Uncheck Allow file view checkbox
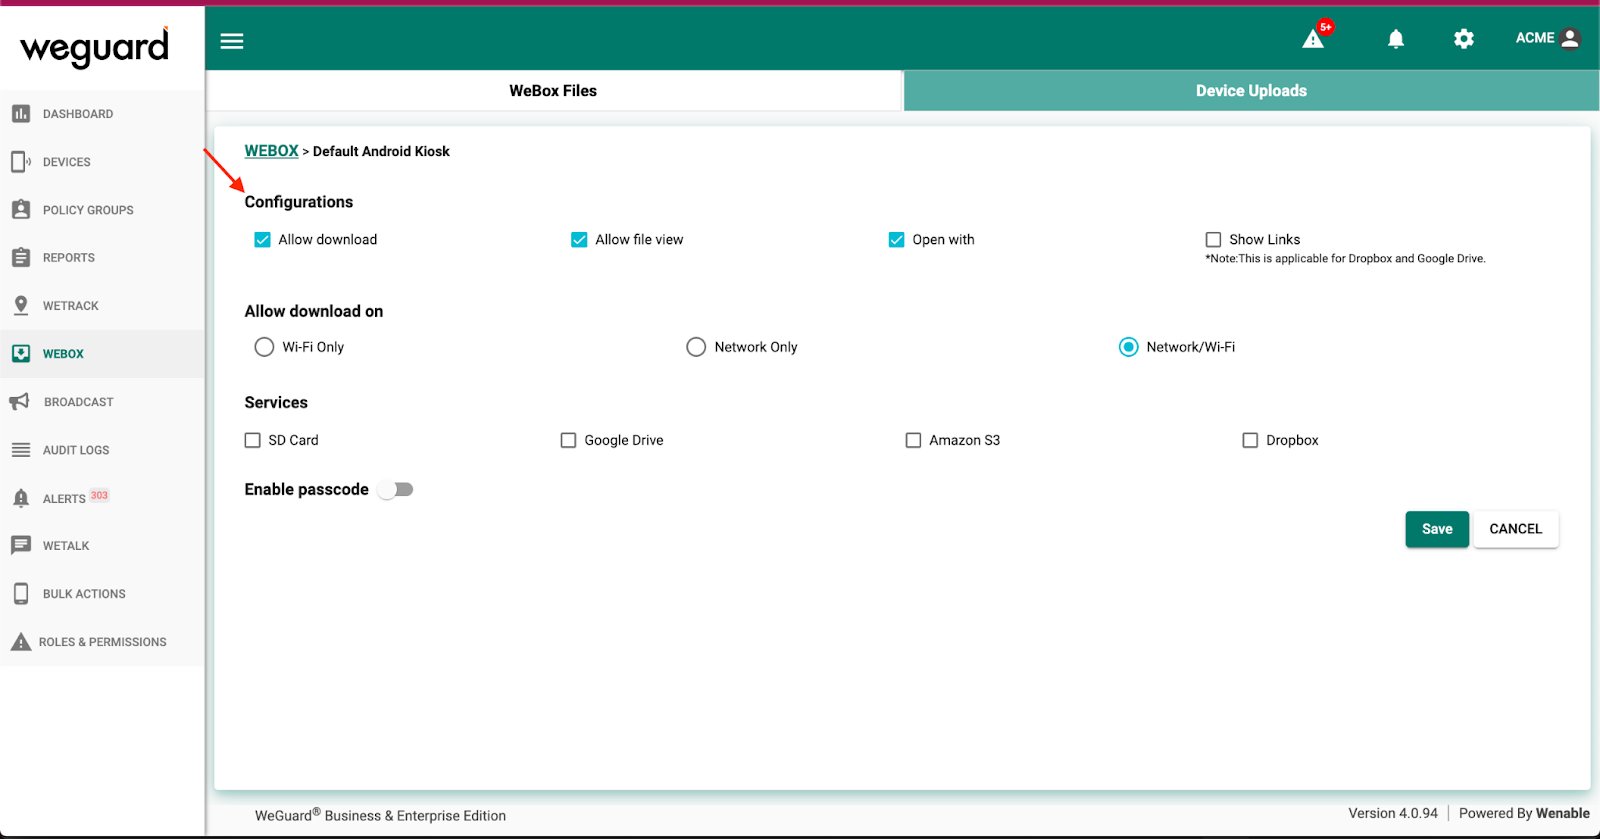 pos(579,240)
